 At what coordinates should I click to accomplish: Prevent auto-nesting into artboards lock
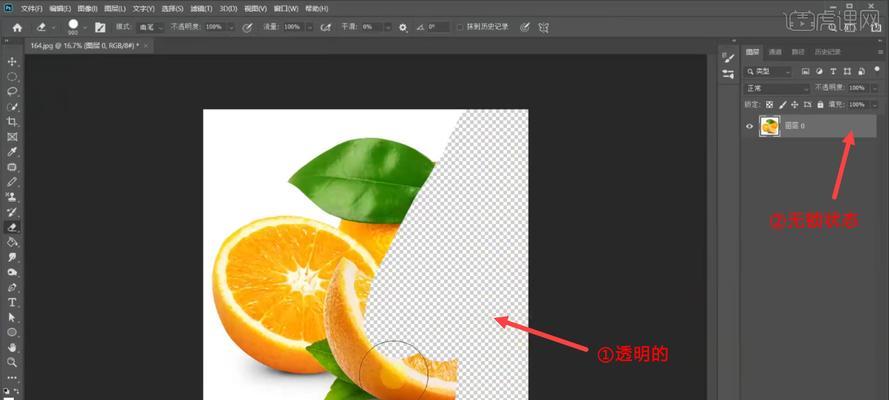coord(807,105)
